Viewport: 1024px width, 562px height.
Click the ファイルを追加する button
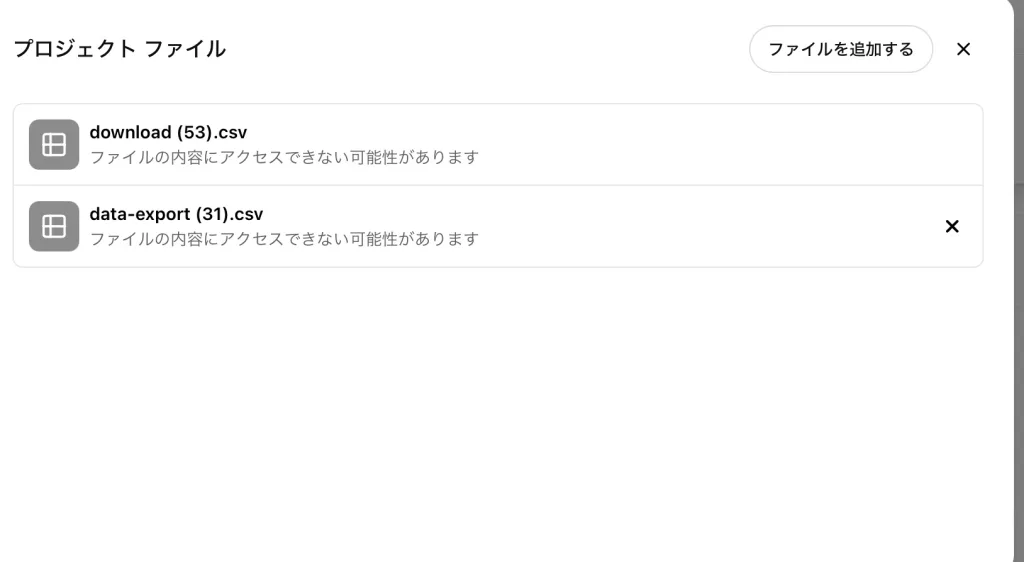tap(840, 49)
